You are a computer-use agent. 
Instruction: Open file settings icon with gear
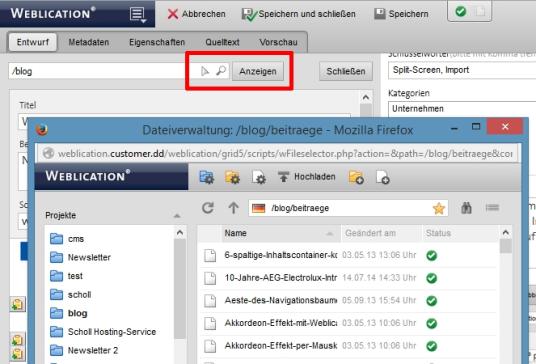[258, 177]
